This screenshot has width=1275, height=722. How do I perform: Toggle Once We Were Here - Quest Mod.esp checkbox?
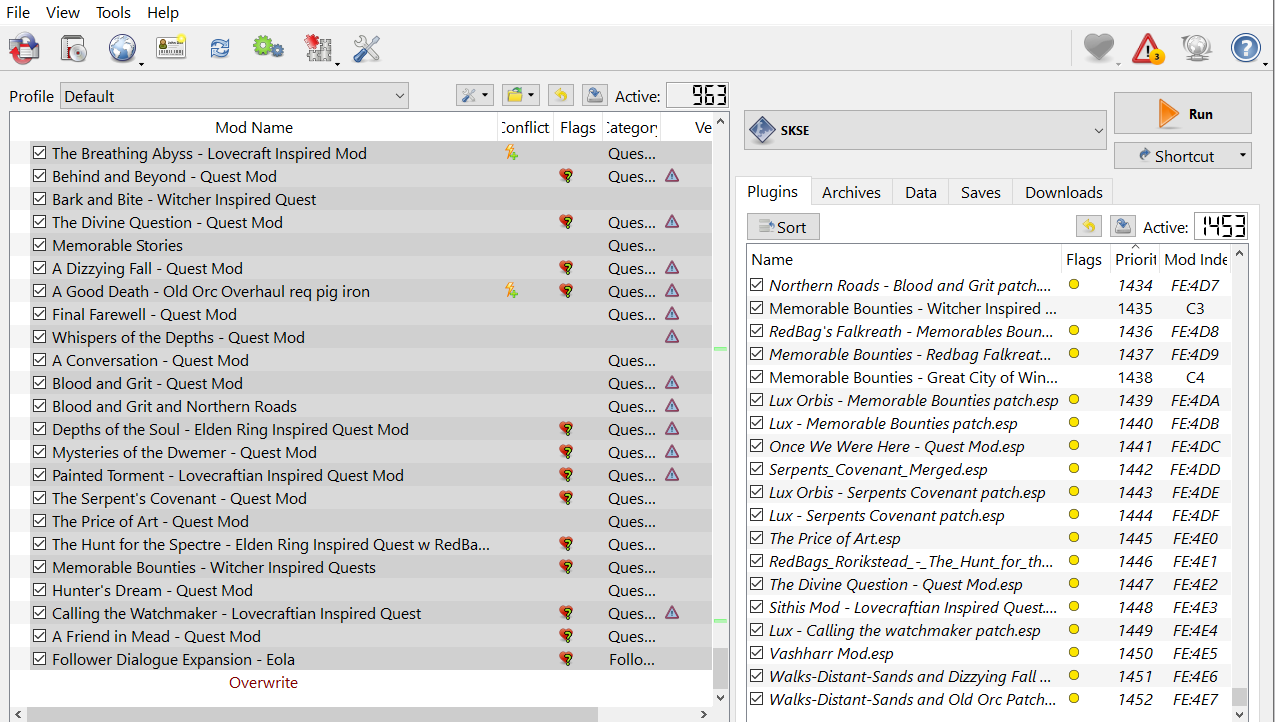click(x=757, y=446)
